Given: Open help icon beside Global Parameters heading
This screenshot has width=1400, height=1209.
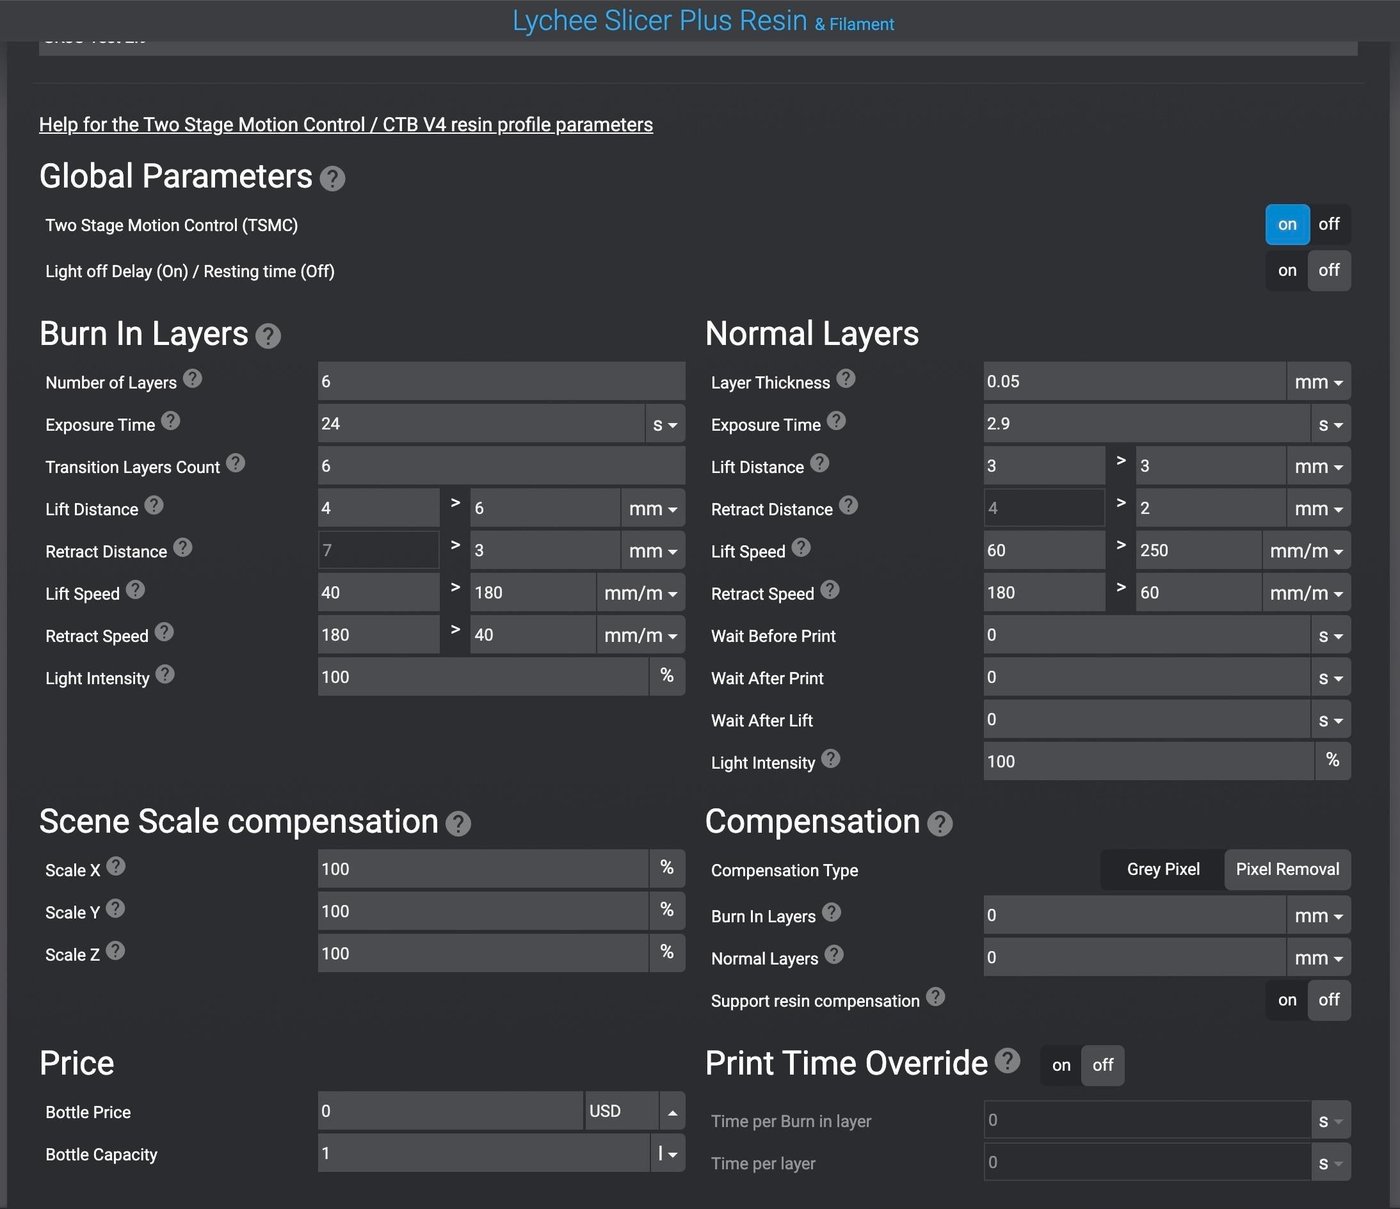Looking at the screenshot, I should (332, 178).
